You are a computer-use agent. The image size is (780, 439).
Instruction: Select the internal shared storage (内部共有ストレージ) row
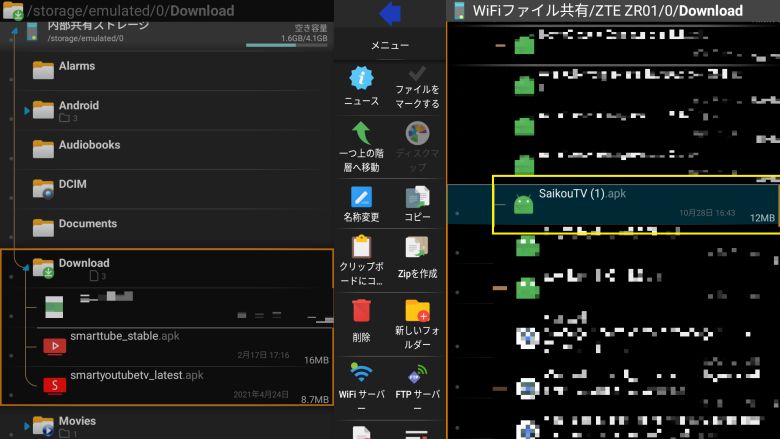point(167,34)
